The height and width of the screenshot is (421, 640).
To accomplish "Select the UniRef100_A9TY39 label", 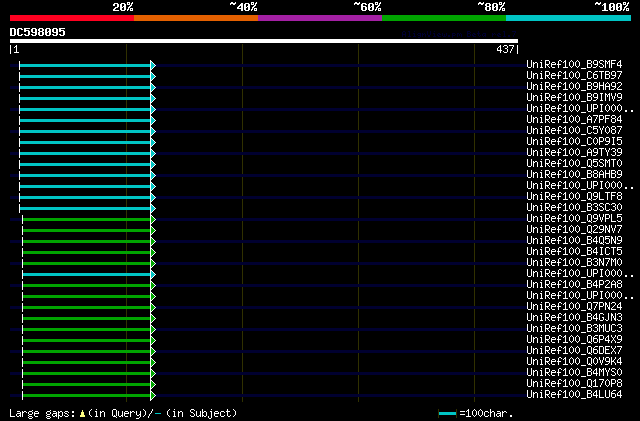I will click(x=574, y=153).
